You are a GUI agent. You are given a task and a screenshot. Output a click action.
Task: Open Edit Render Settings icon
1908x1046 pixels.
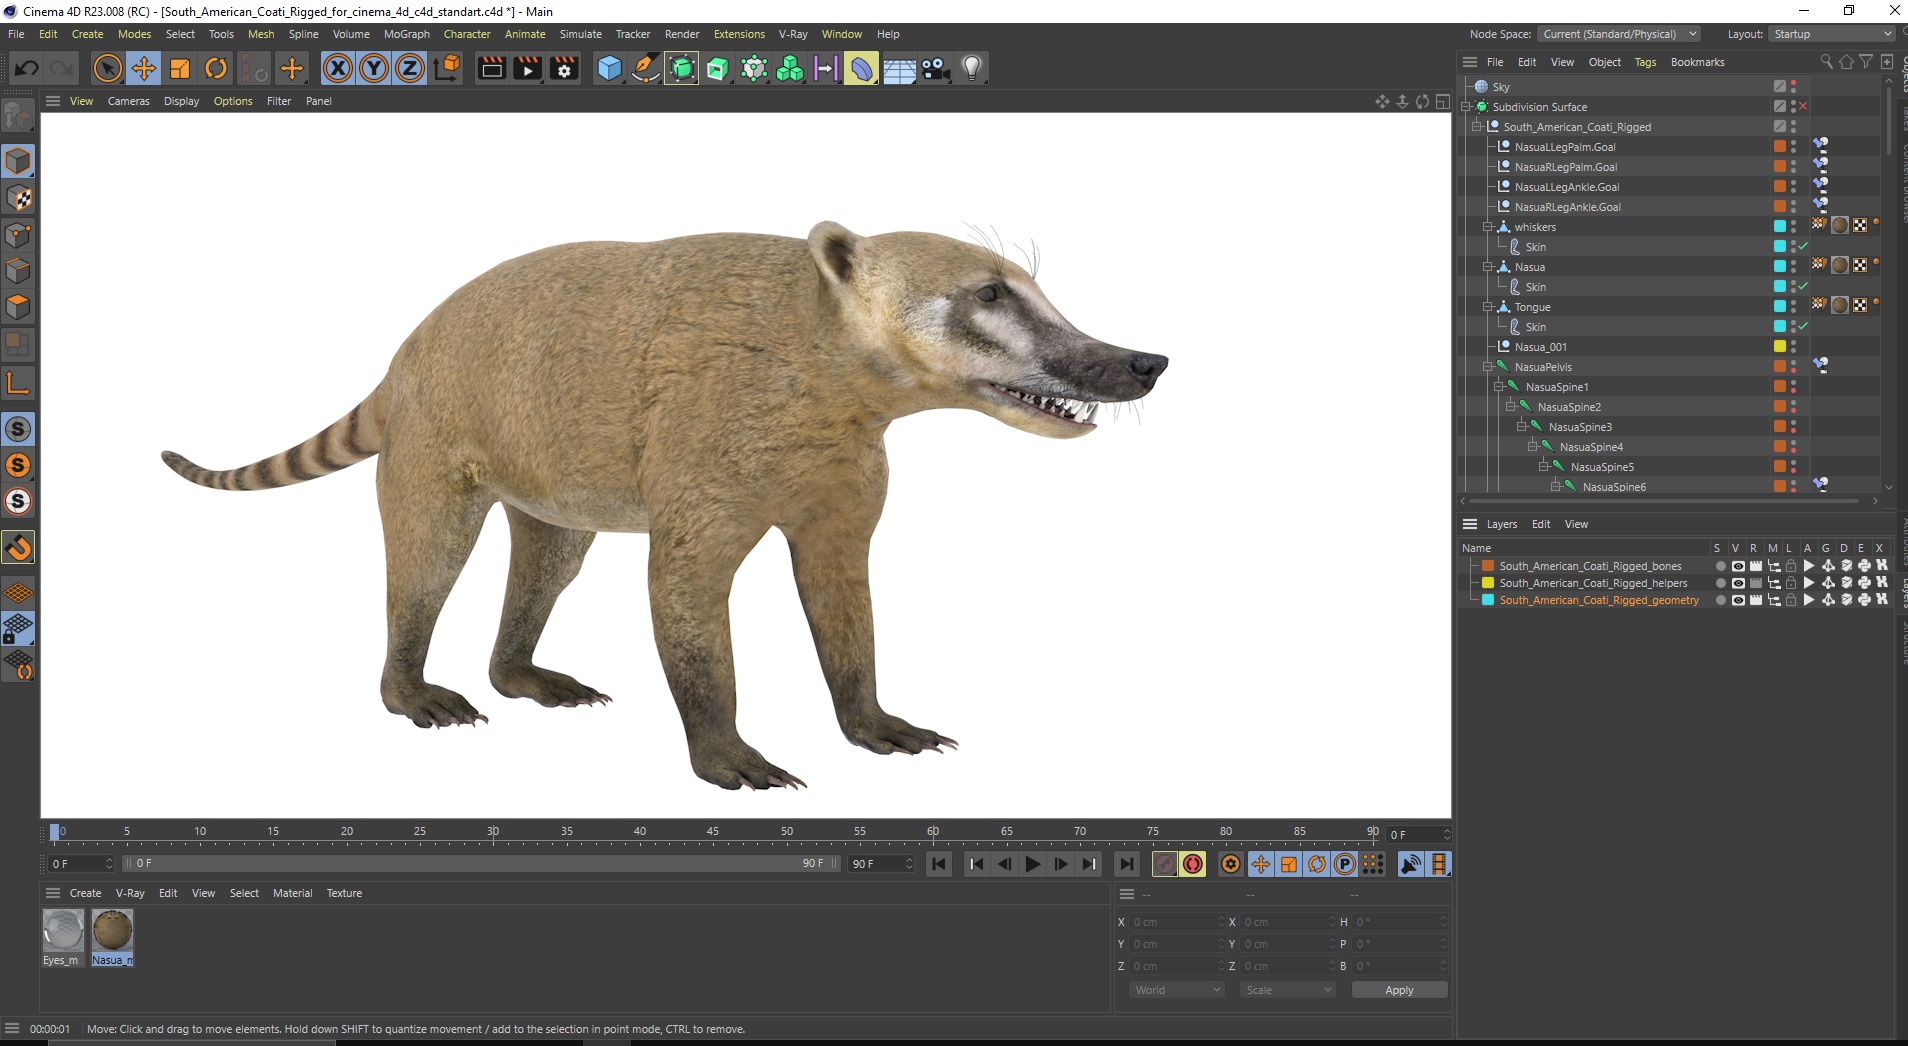pos(565,68)
